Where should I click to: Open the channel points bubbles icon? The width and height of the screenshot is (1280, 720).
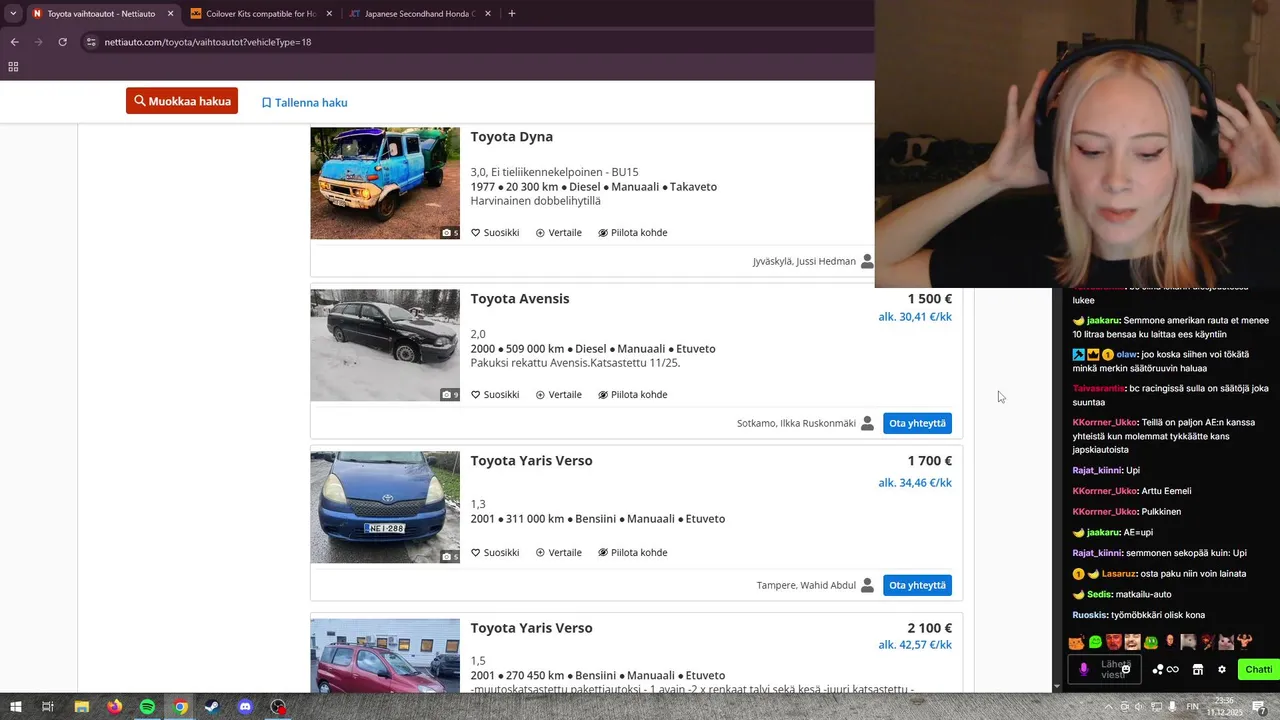point(1158,669)
